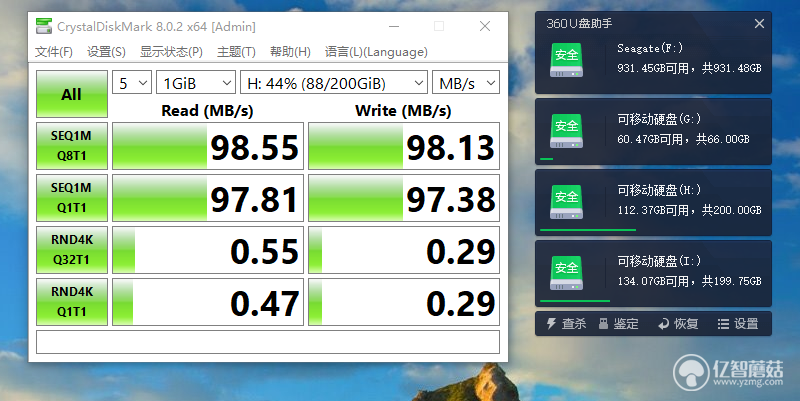Click the 鉴定 label in 360 U盘助手
The image size is (800, 401).
[626, 324]
